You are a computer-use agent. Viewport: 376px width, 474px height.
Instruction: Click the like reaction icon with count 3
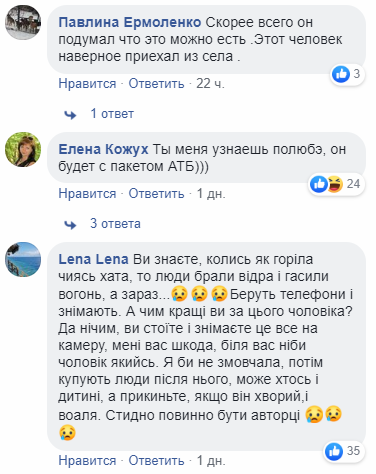pyautogui.click(x=341, y=74)
